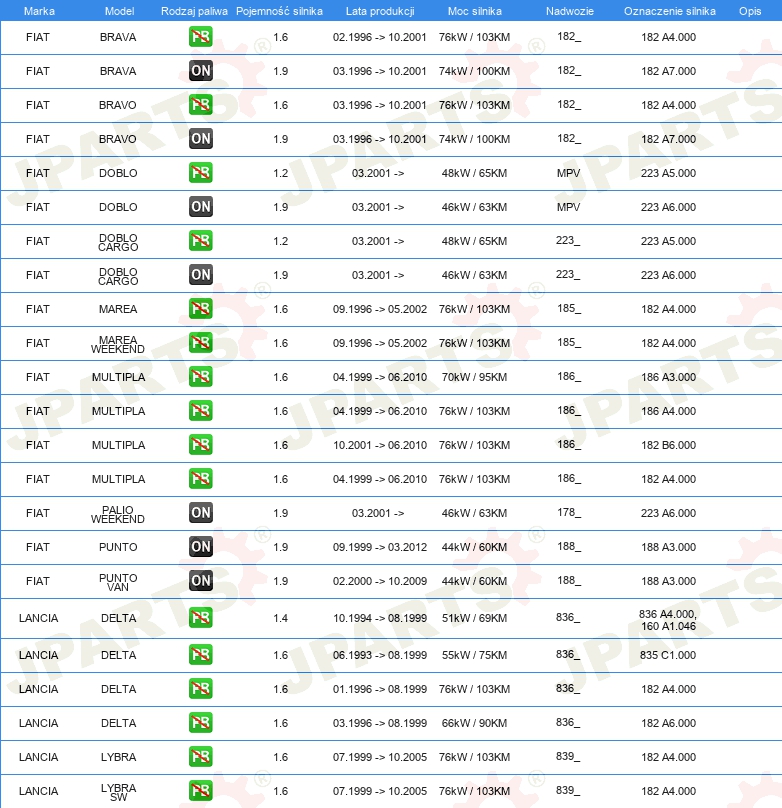The image size is (782, 808).
Task: Select petrol icon for MULTIPLA with engine 186 A3.000
Action: tap(200, 377)
